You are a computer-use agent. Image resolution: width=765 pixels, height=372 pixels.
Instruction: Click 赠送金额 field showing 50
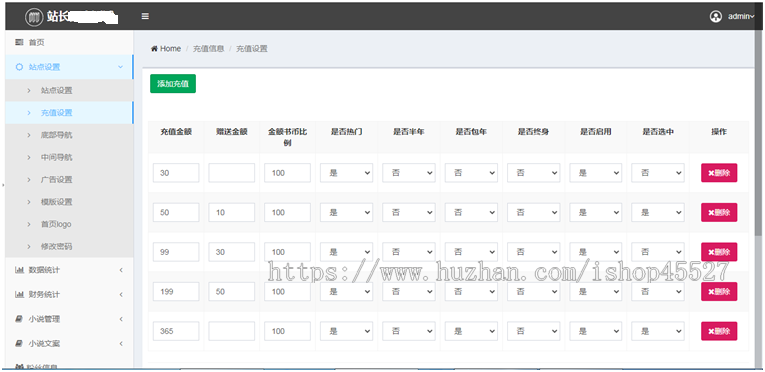(231, 291)
